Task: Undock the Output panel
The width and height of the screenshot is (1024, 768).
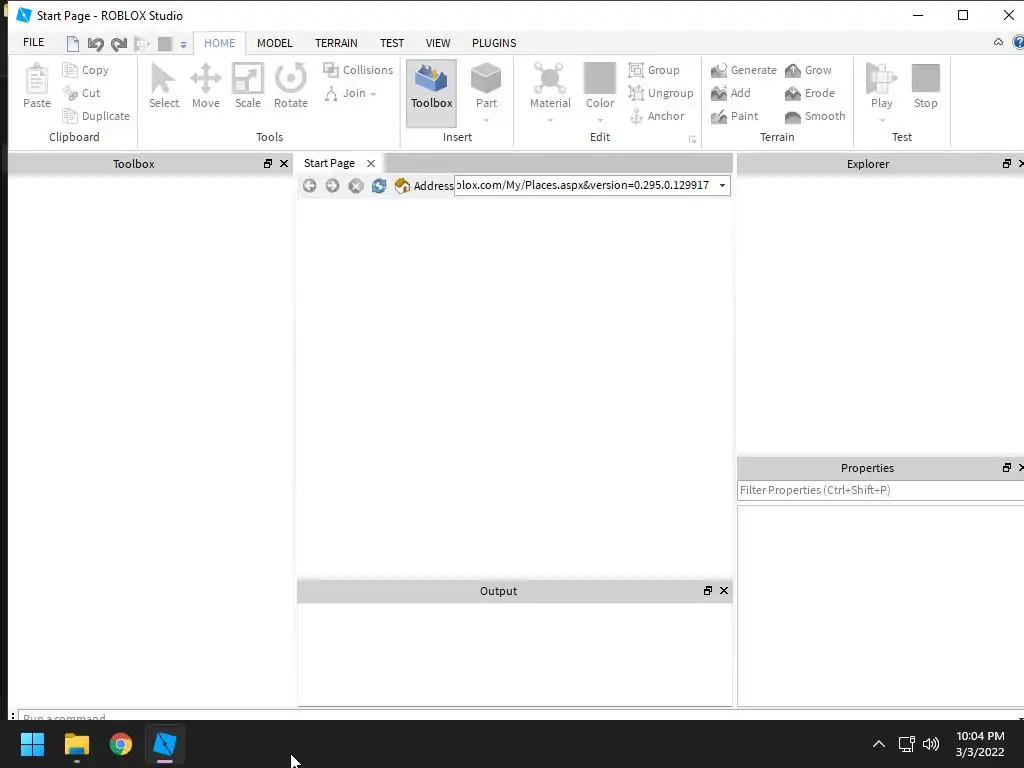Action: [707, 590]
